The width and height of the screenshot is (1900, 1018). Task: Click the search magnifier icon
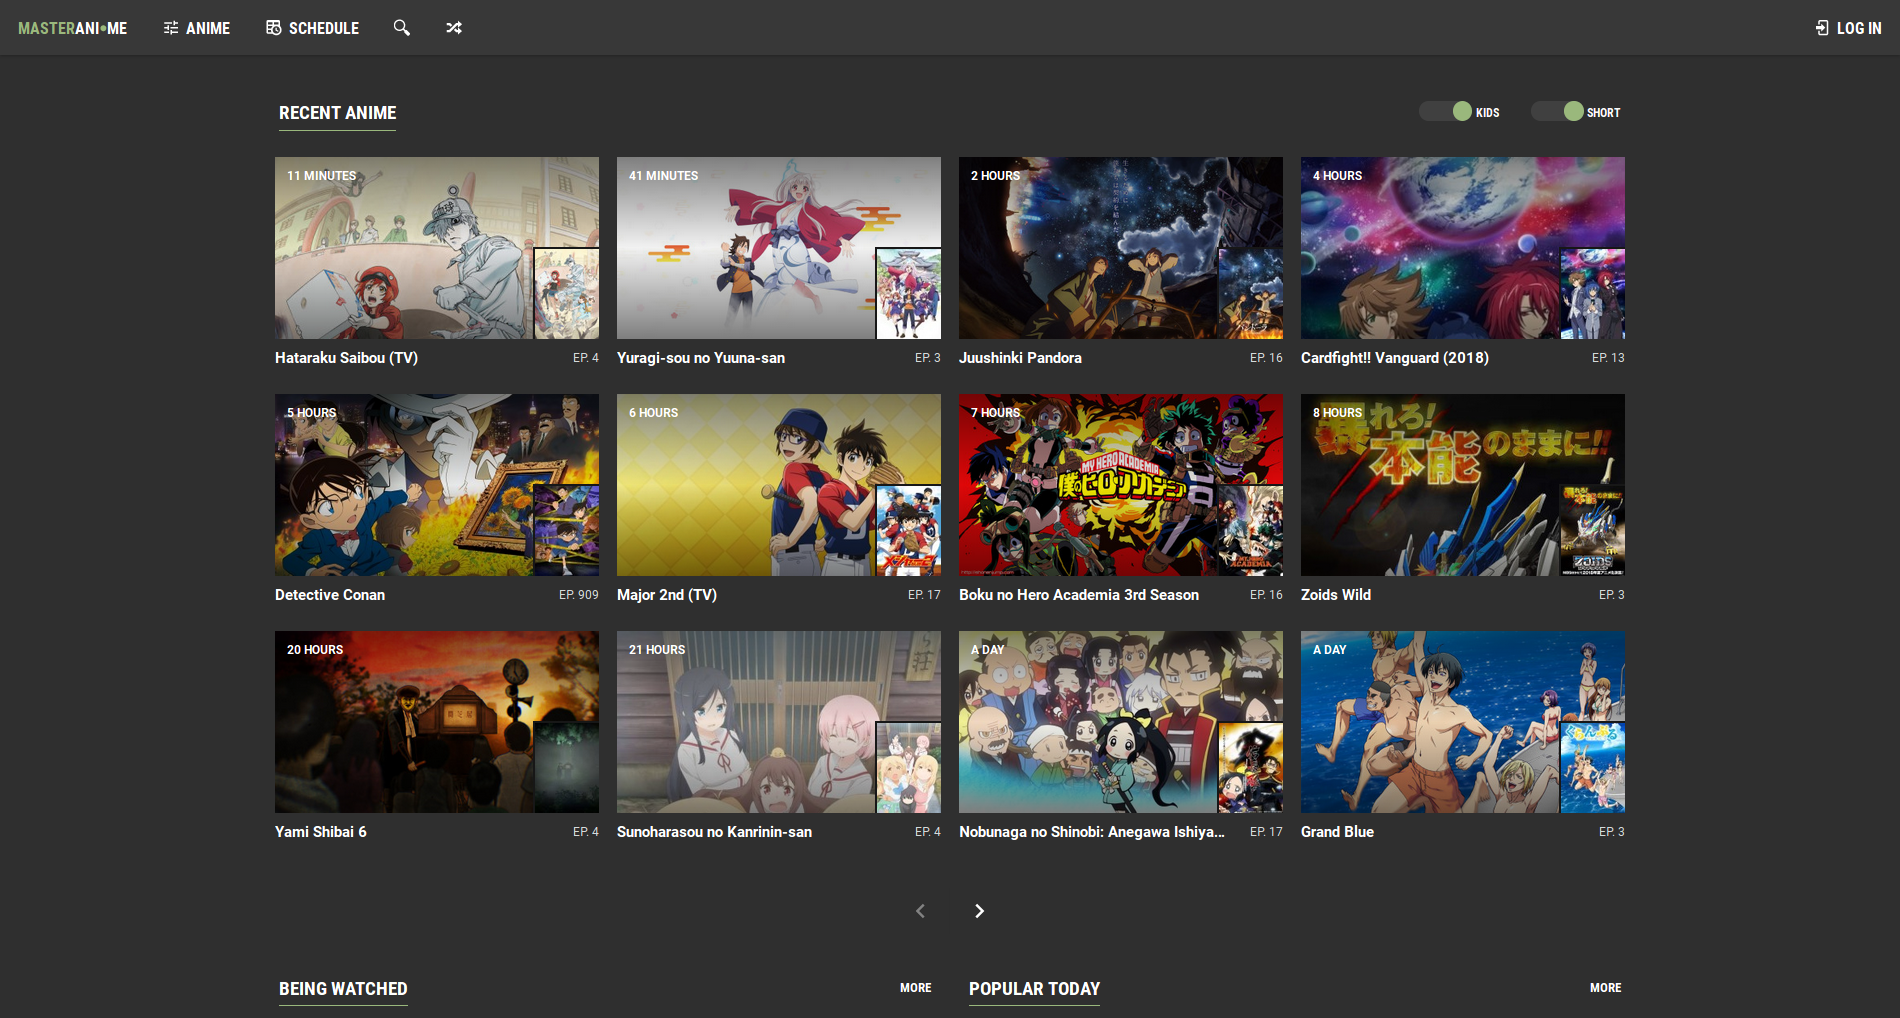(x=402, y=28)
